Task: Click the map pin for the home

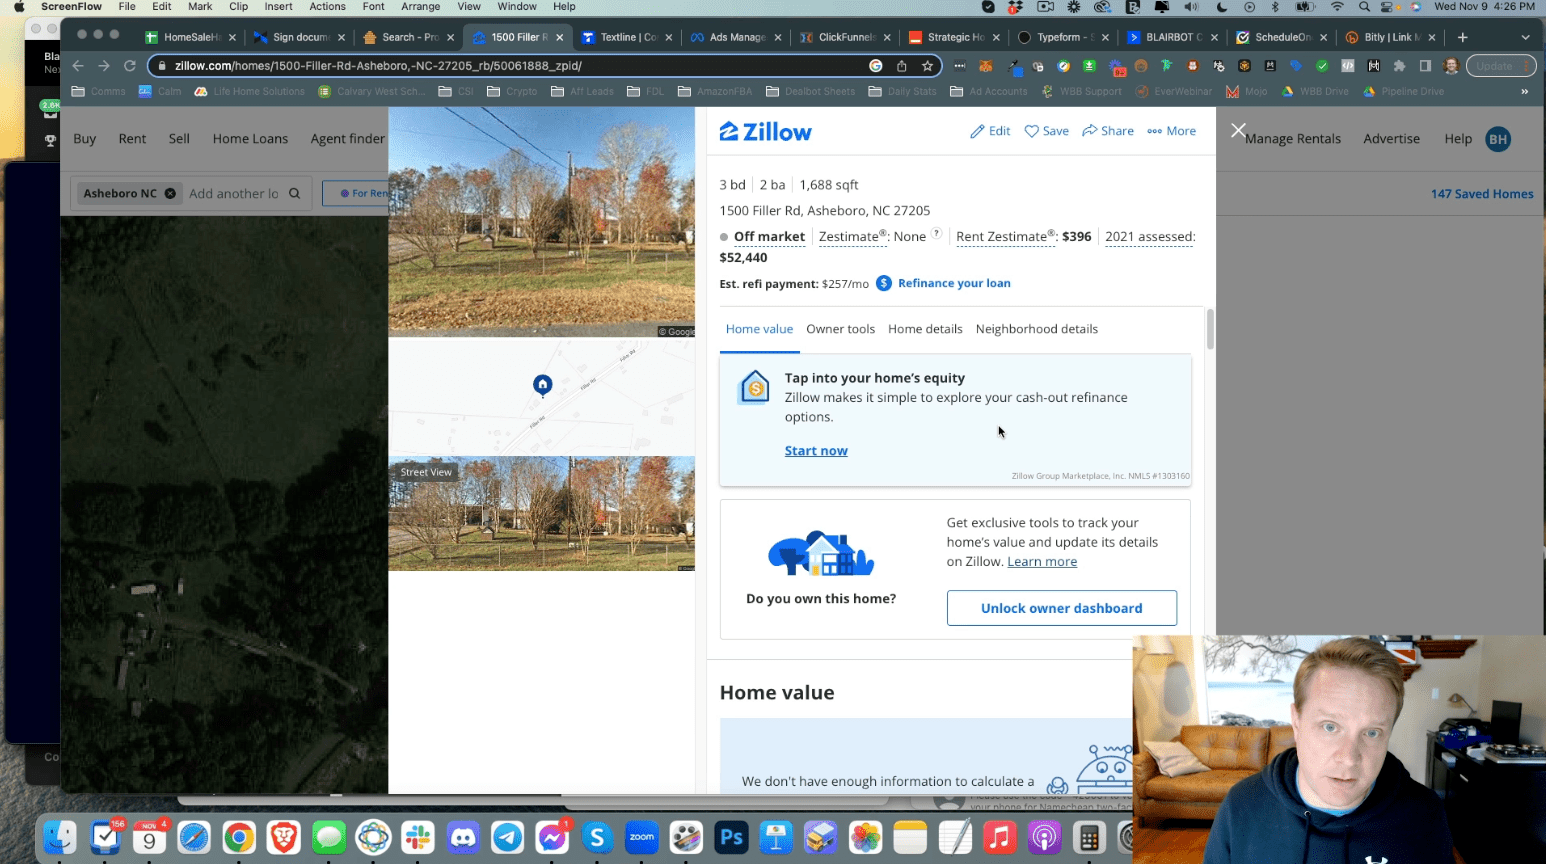Action: [542, 385]
